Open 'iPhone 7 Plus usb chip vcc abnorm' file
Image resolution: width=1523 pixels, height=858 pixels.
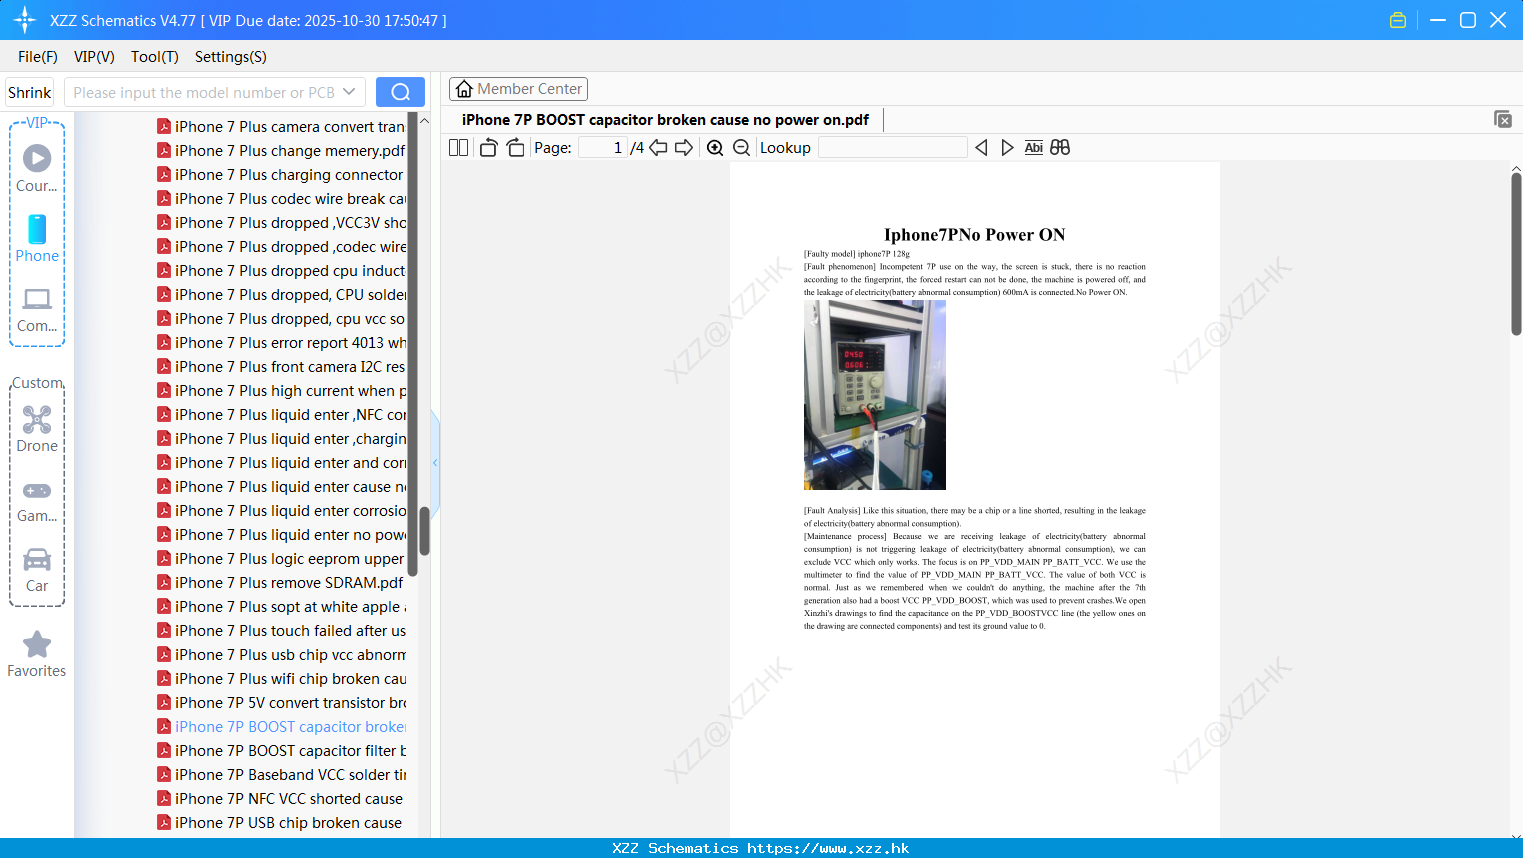[290, 654]
